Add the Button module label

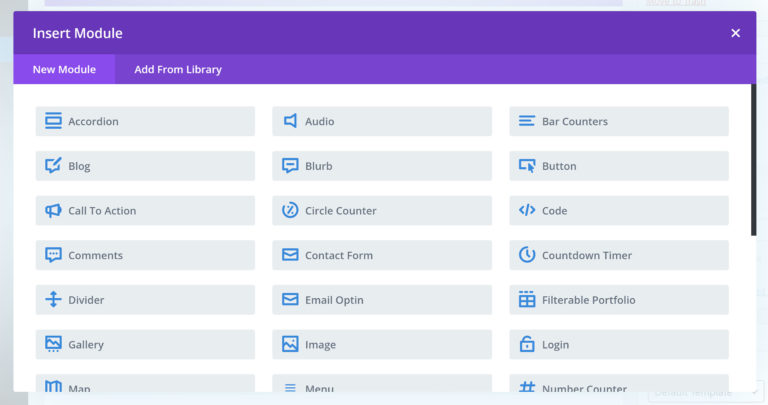click(x=559, y=166)
